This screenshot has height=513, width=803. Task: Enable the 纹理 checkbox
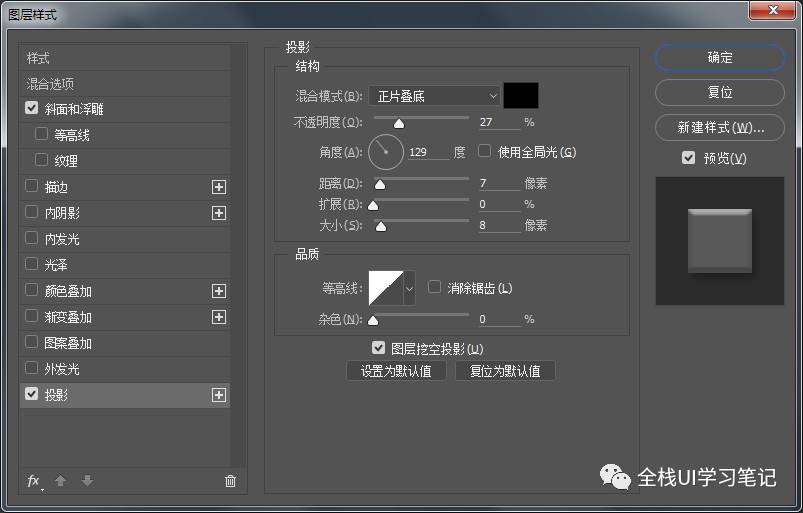click(x=41, y=160)
